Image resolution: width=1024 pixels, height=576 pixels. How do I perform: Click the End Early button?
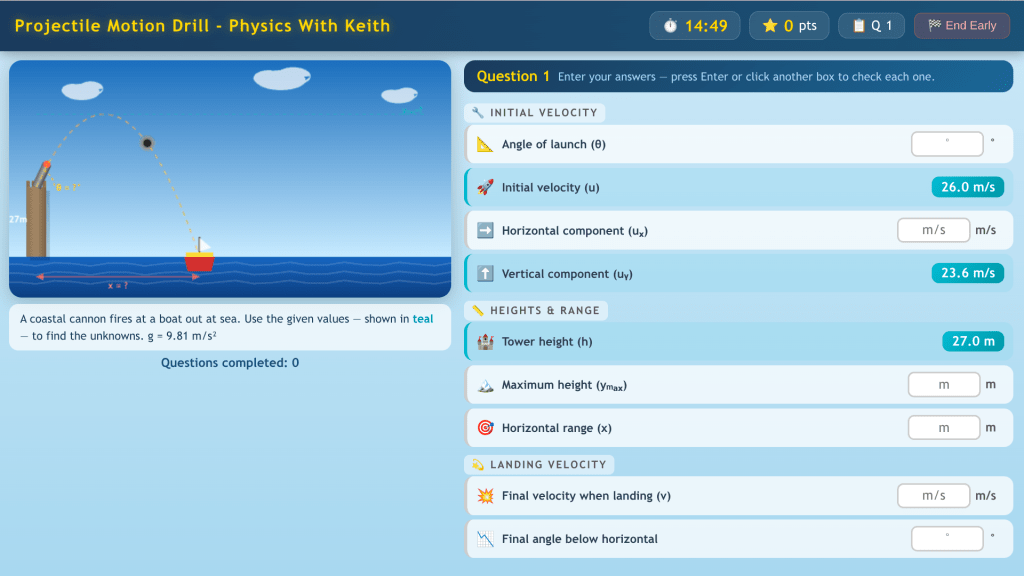(x=962, y=26)
